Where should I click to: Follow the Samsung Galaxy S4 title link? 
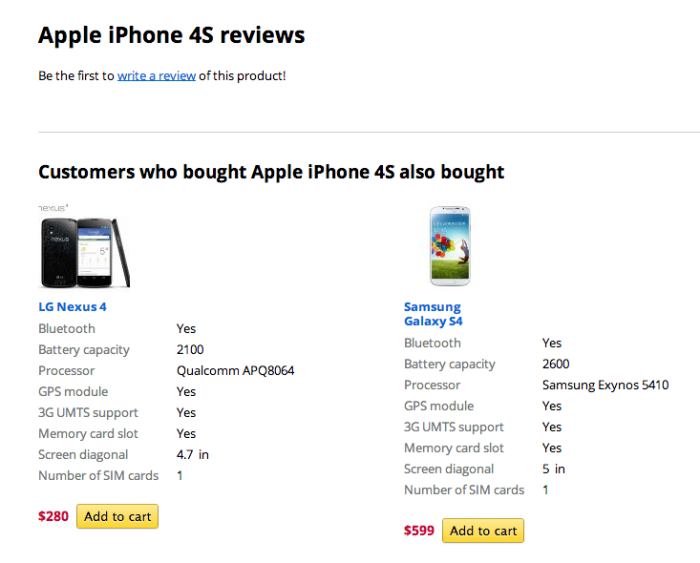point(432,314)
